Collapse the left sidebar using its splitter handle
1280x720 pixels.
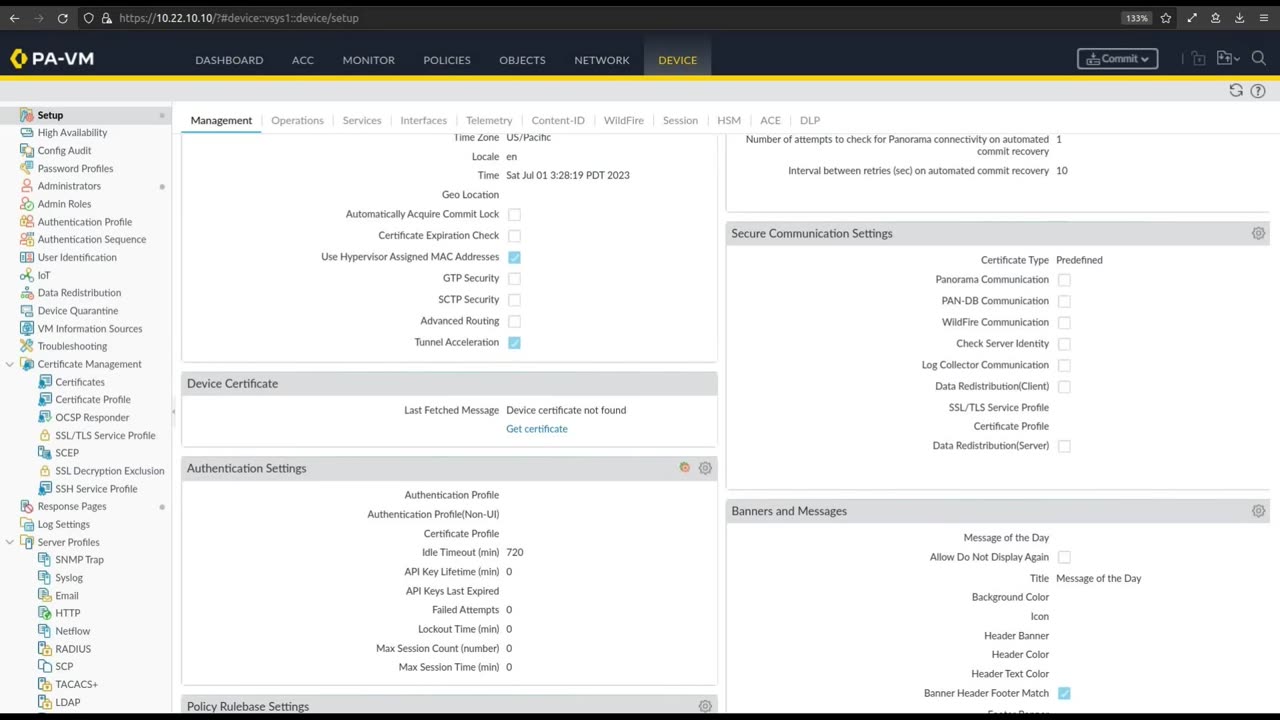click(174, 411)
